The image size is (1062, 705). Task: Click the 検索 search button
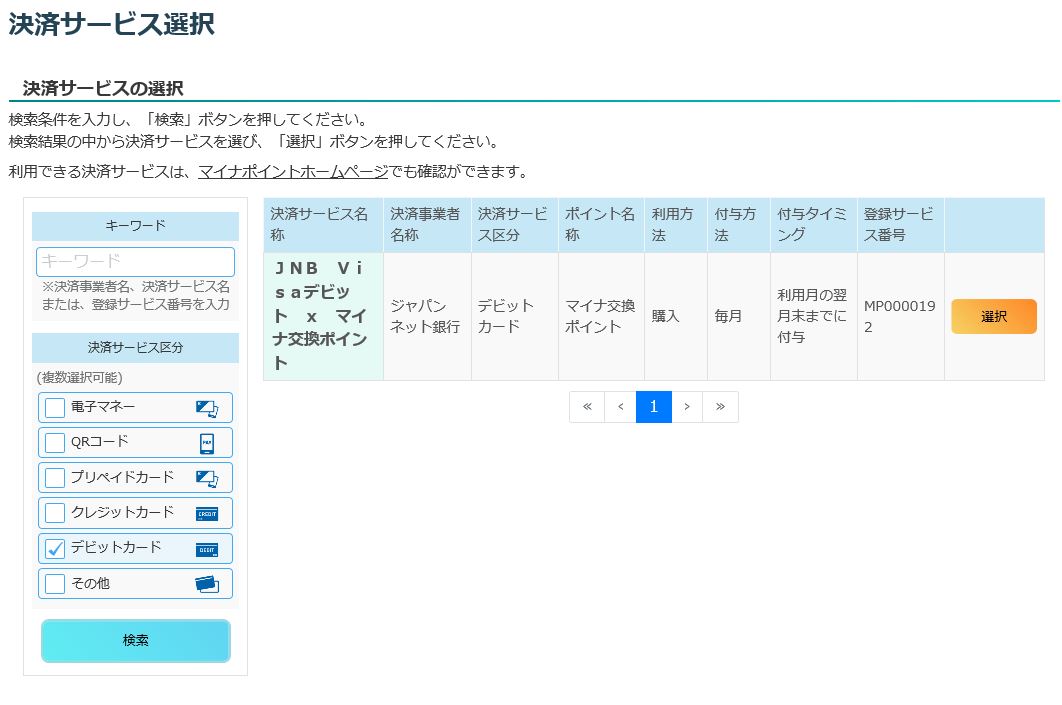(135, 641)
